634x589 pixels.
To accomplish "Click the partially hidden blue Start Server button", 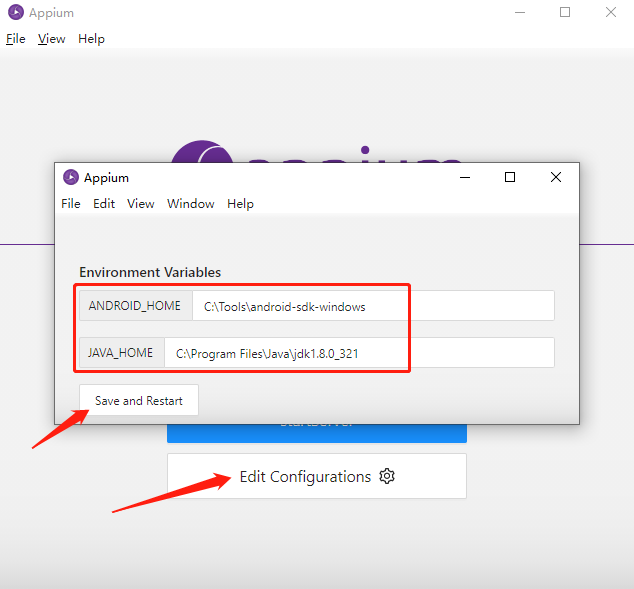I will pos(317,433).
